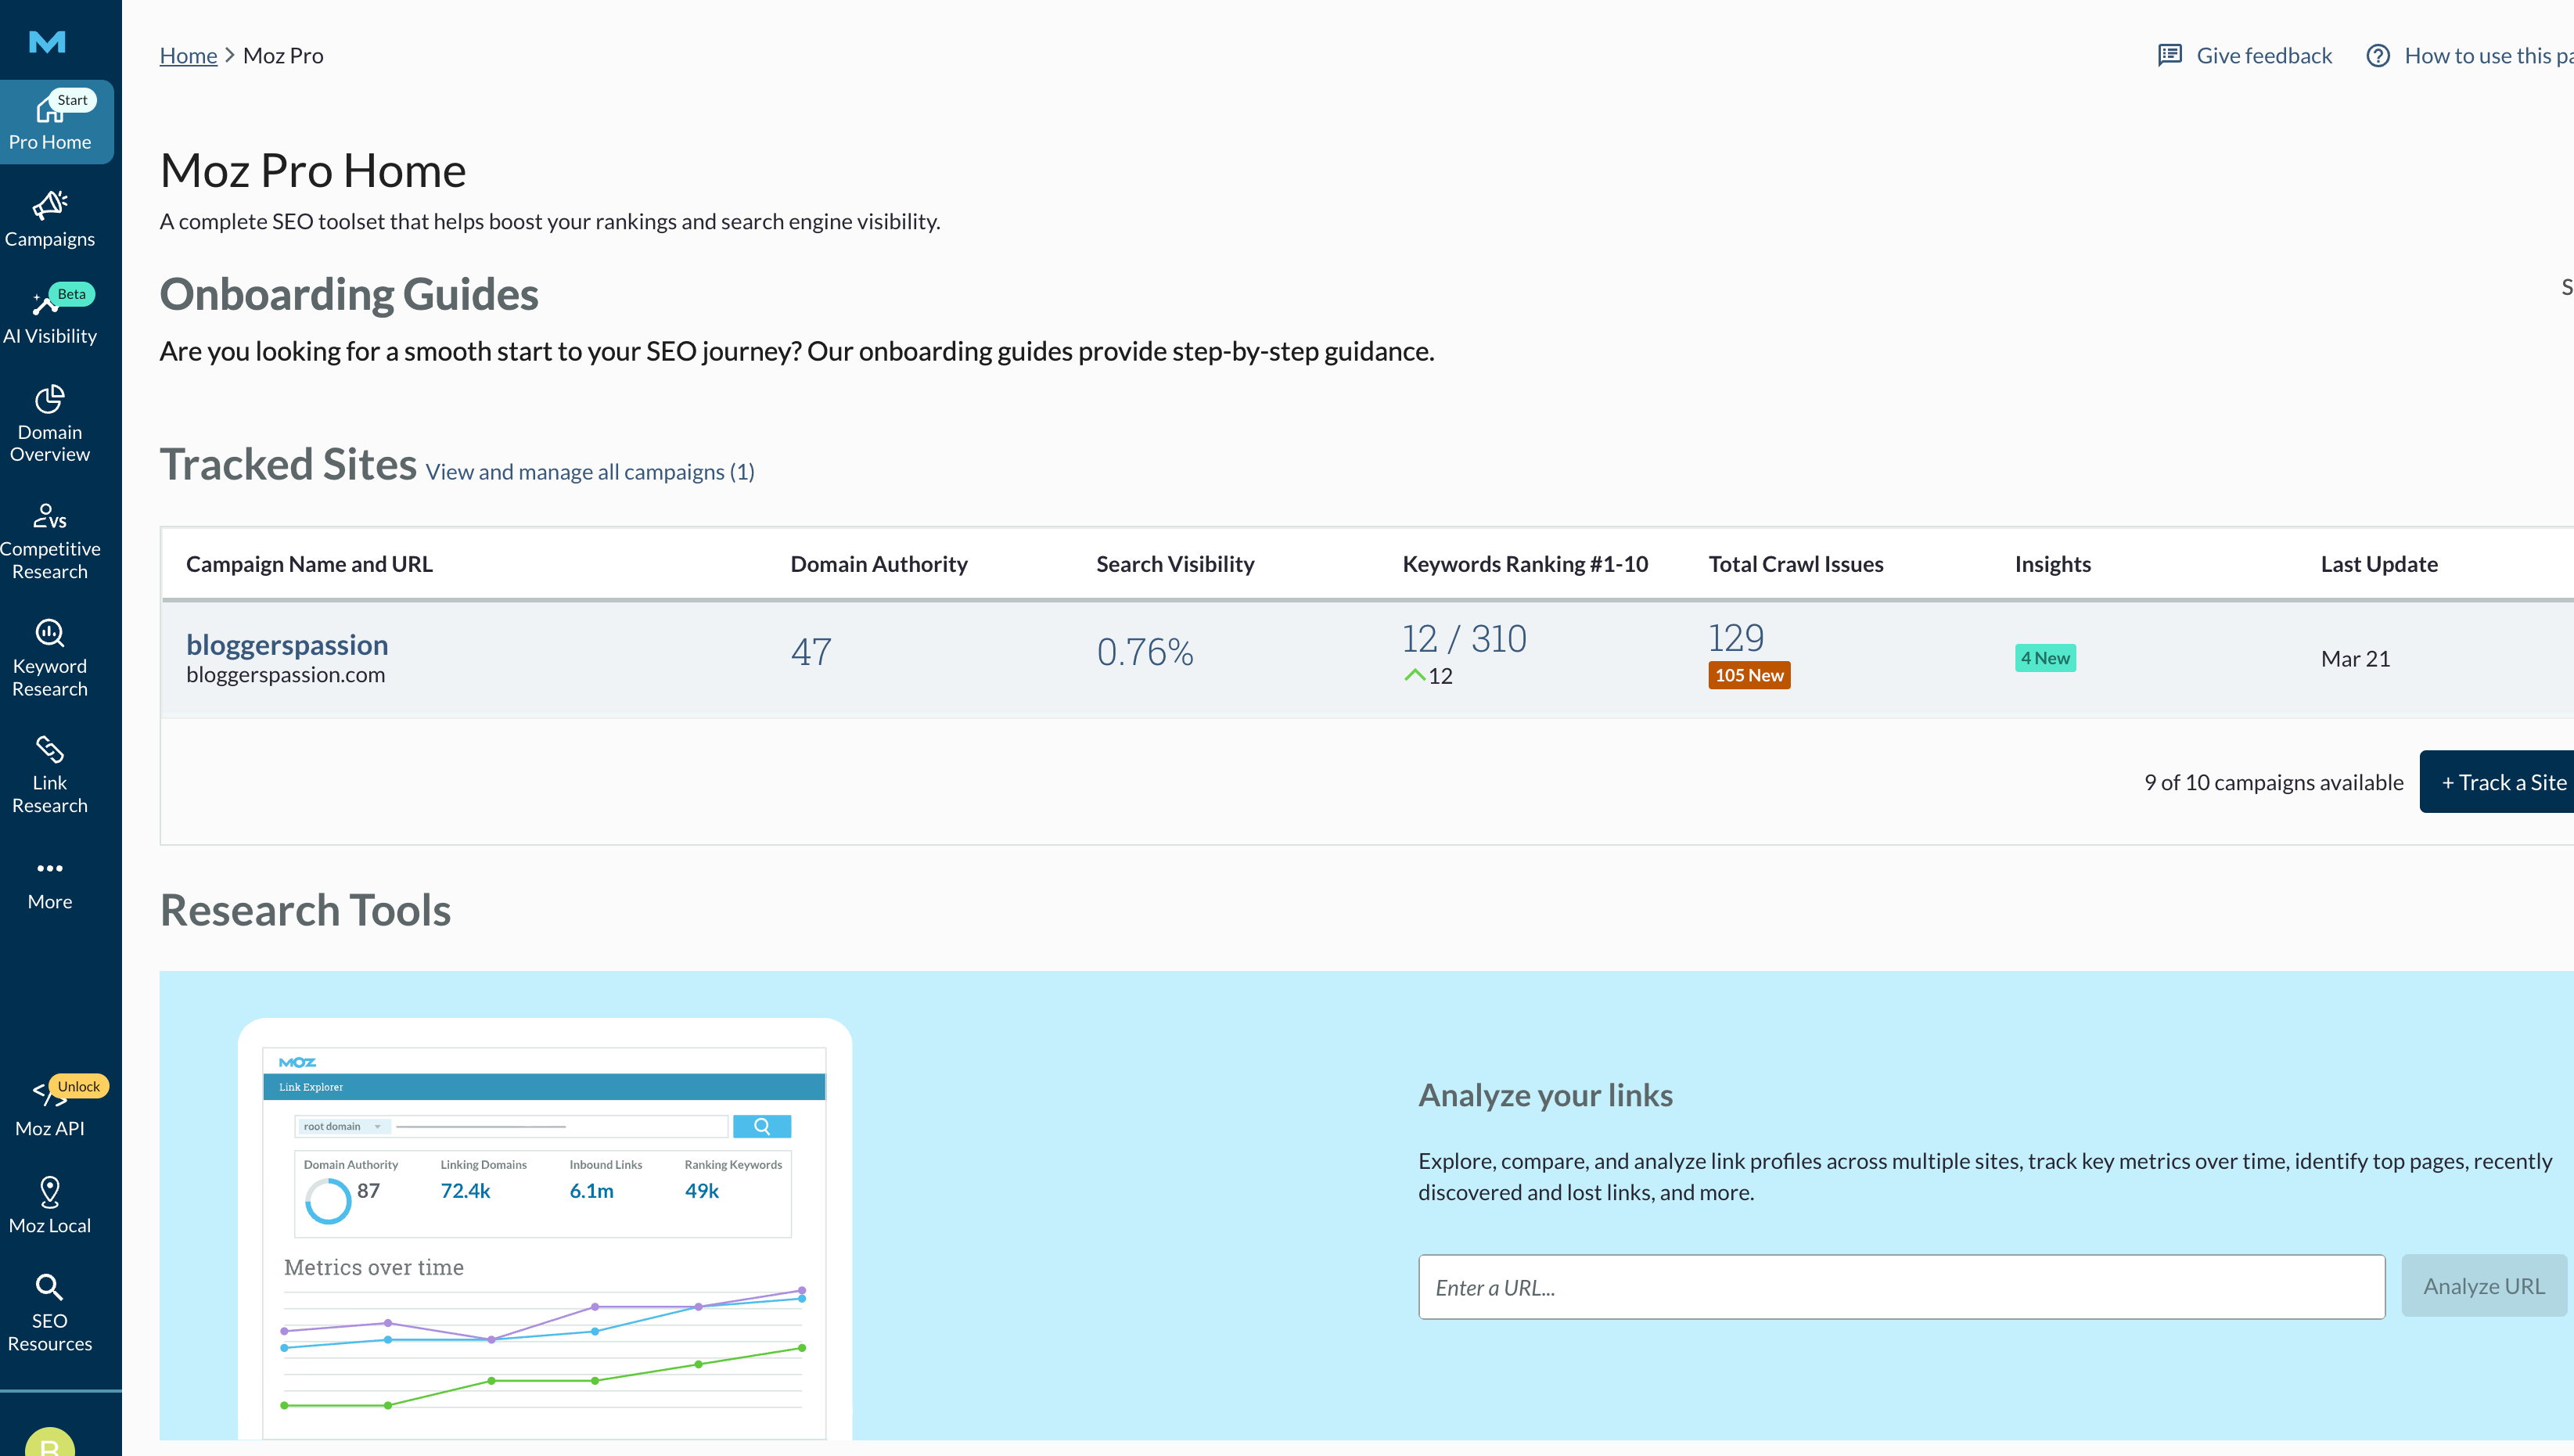This screenshot has width=2574, height=1456.
Task: Open Link Research from the sidebar
Action: [49, 771]
